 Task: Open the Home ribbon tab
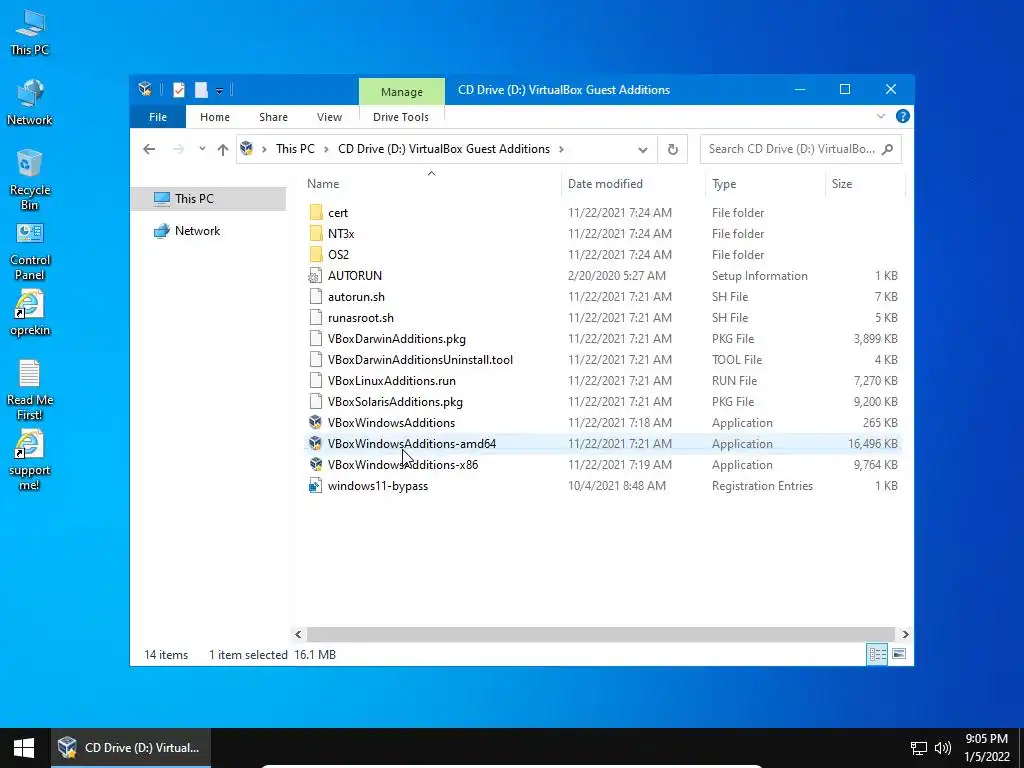(215, 117)
